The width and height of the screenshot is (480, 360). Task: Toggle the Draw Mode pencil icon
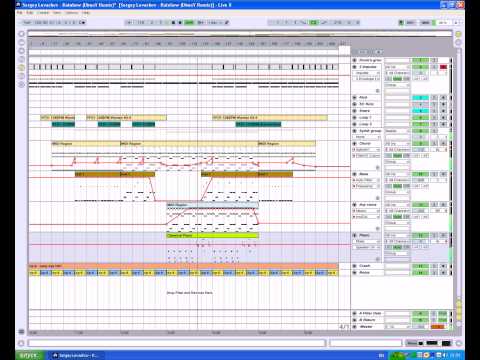[x=227, y=23]
